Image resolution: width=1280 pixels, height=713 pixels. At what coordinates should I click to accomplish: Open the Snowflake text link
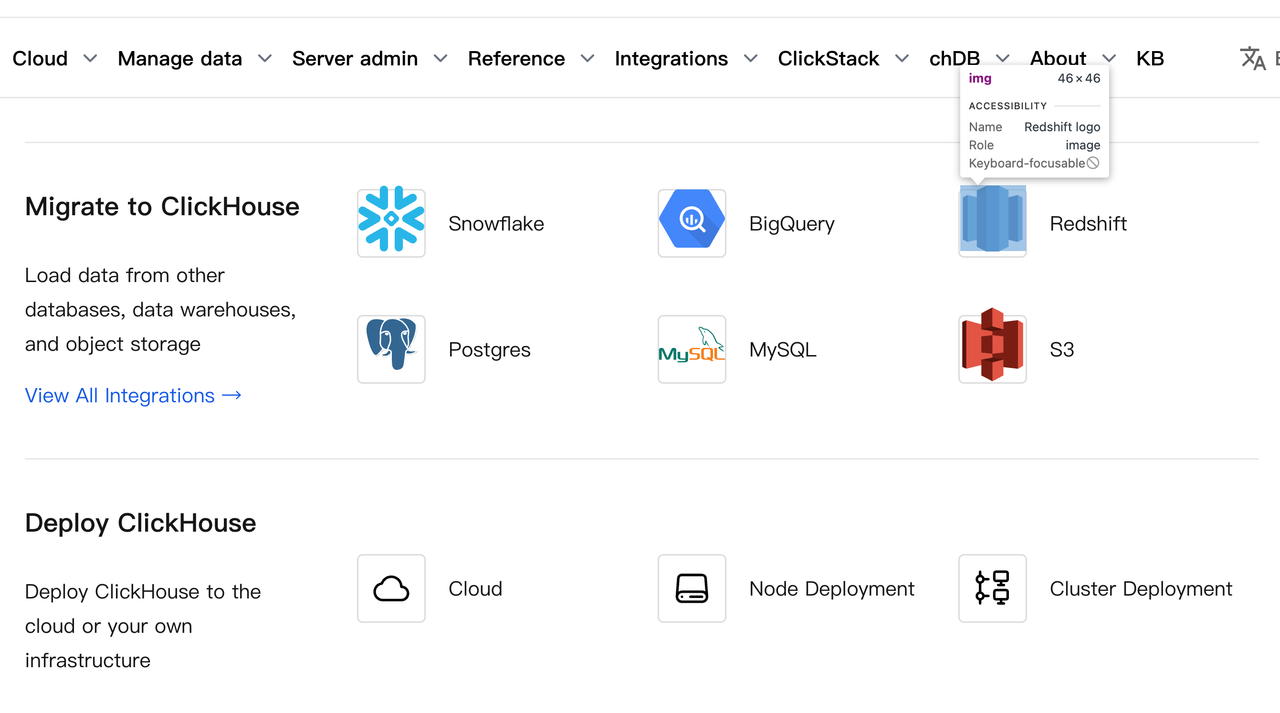[x=496, y=224]
